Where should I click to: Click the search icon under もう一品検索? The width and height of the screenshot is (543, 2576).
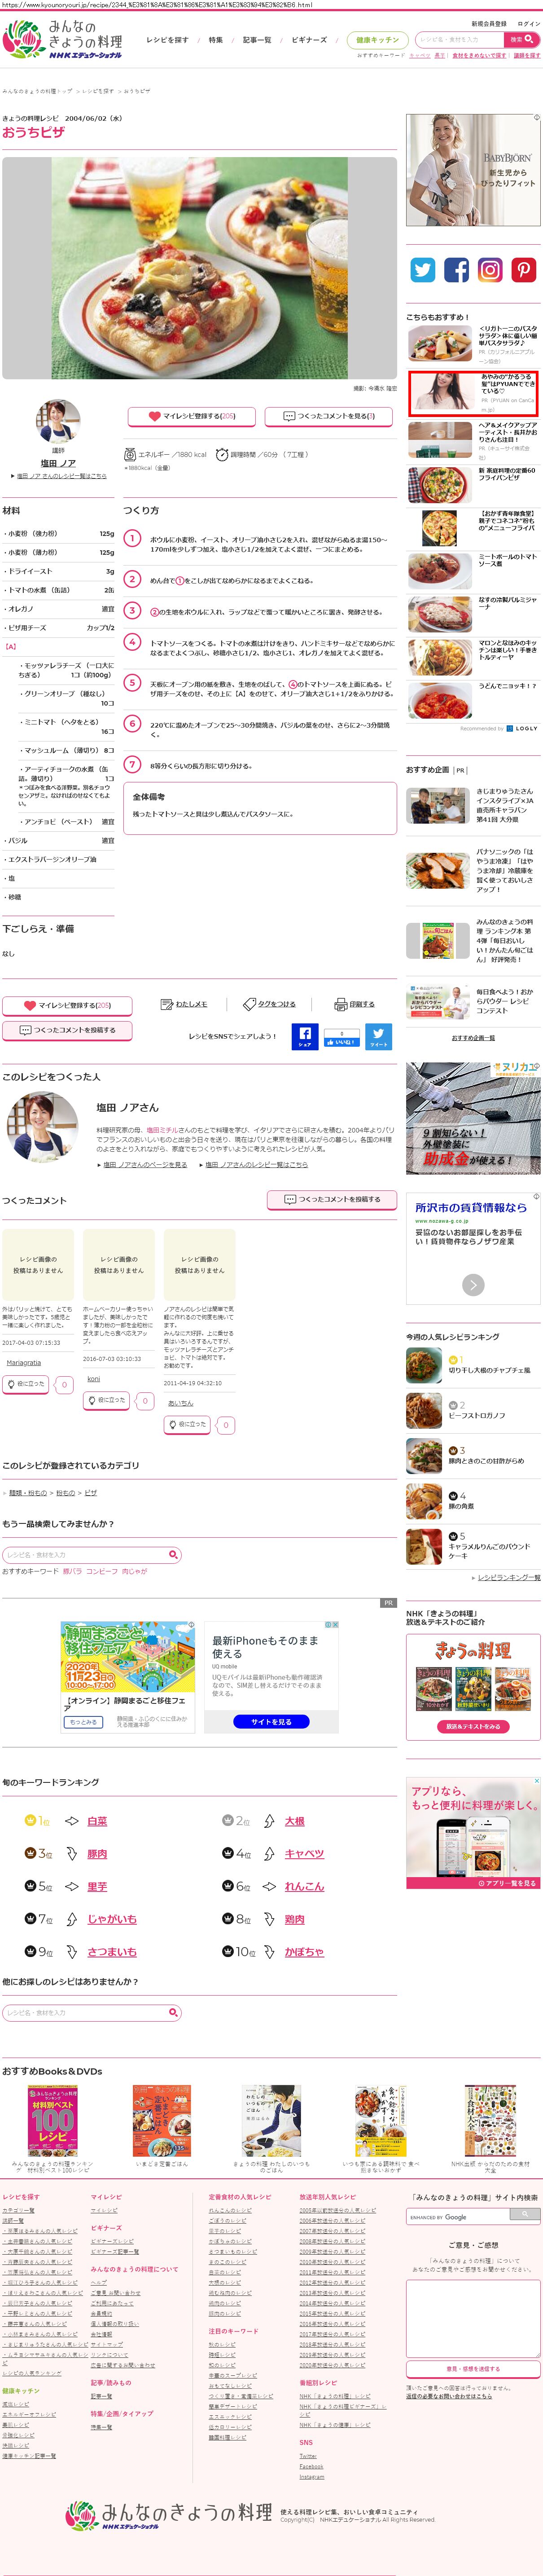coord(173,1554)
